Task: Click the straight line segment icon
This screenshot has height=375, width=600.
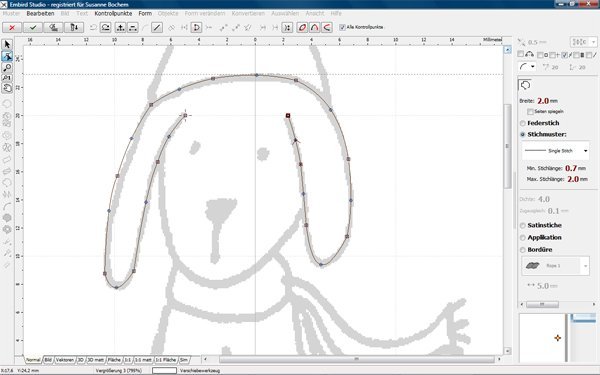Action: [157, 28]
